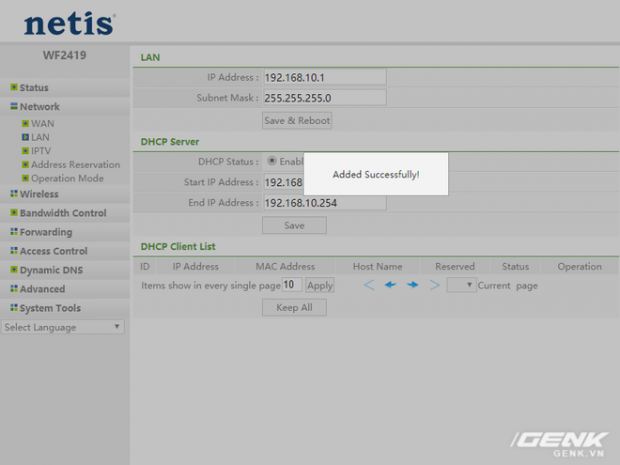
Task: Click the Wireless grid icon in sidebar
Action: tap(13, 194)
